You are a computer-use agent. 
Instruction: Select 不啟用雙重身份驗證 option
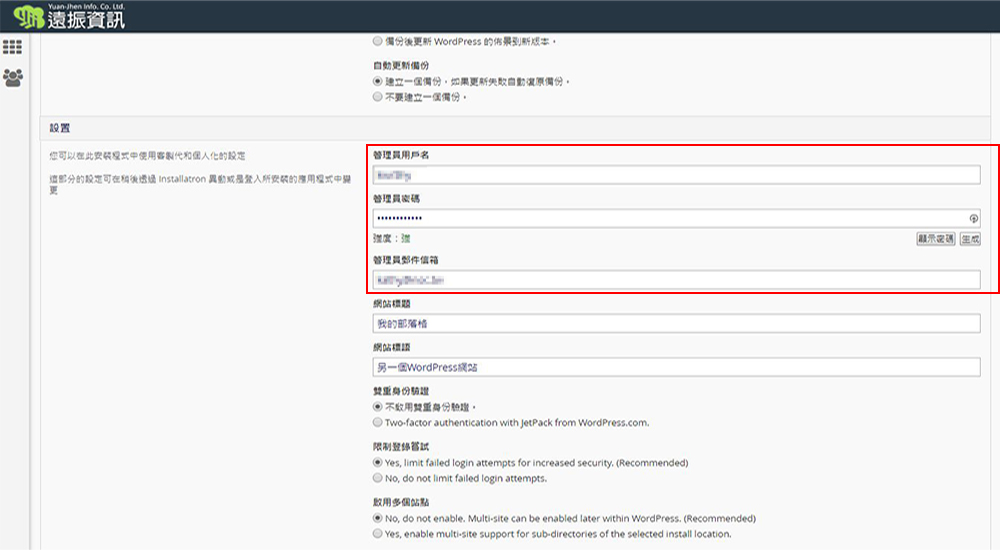click(x=377, y=407)
